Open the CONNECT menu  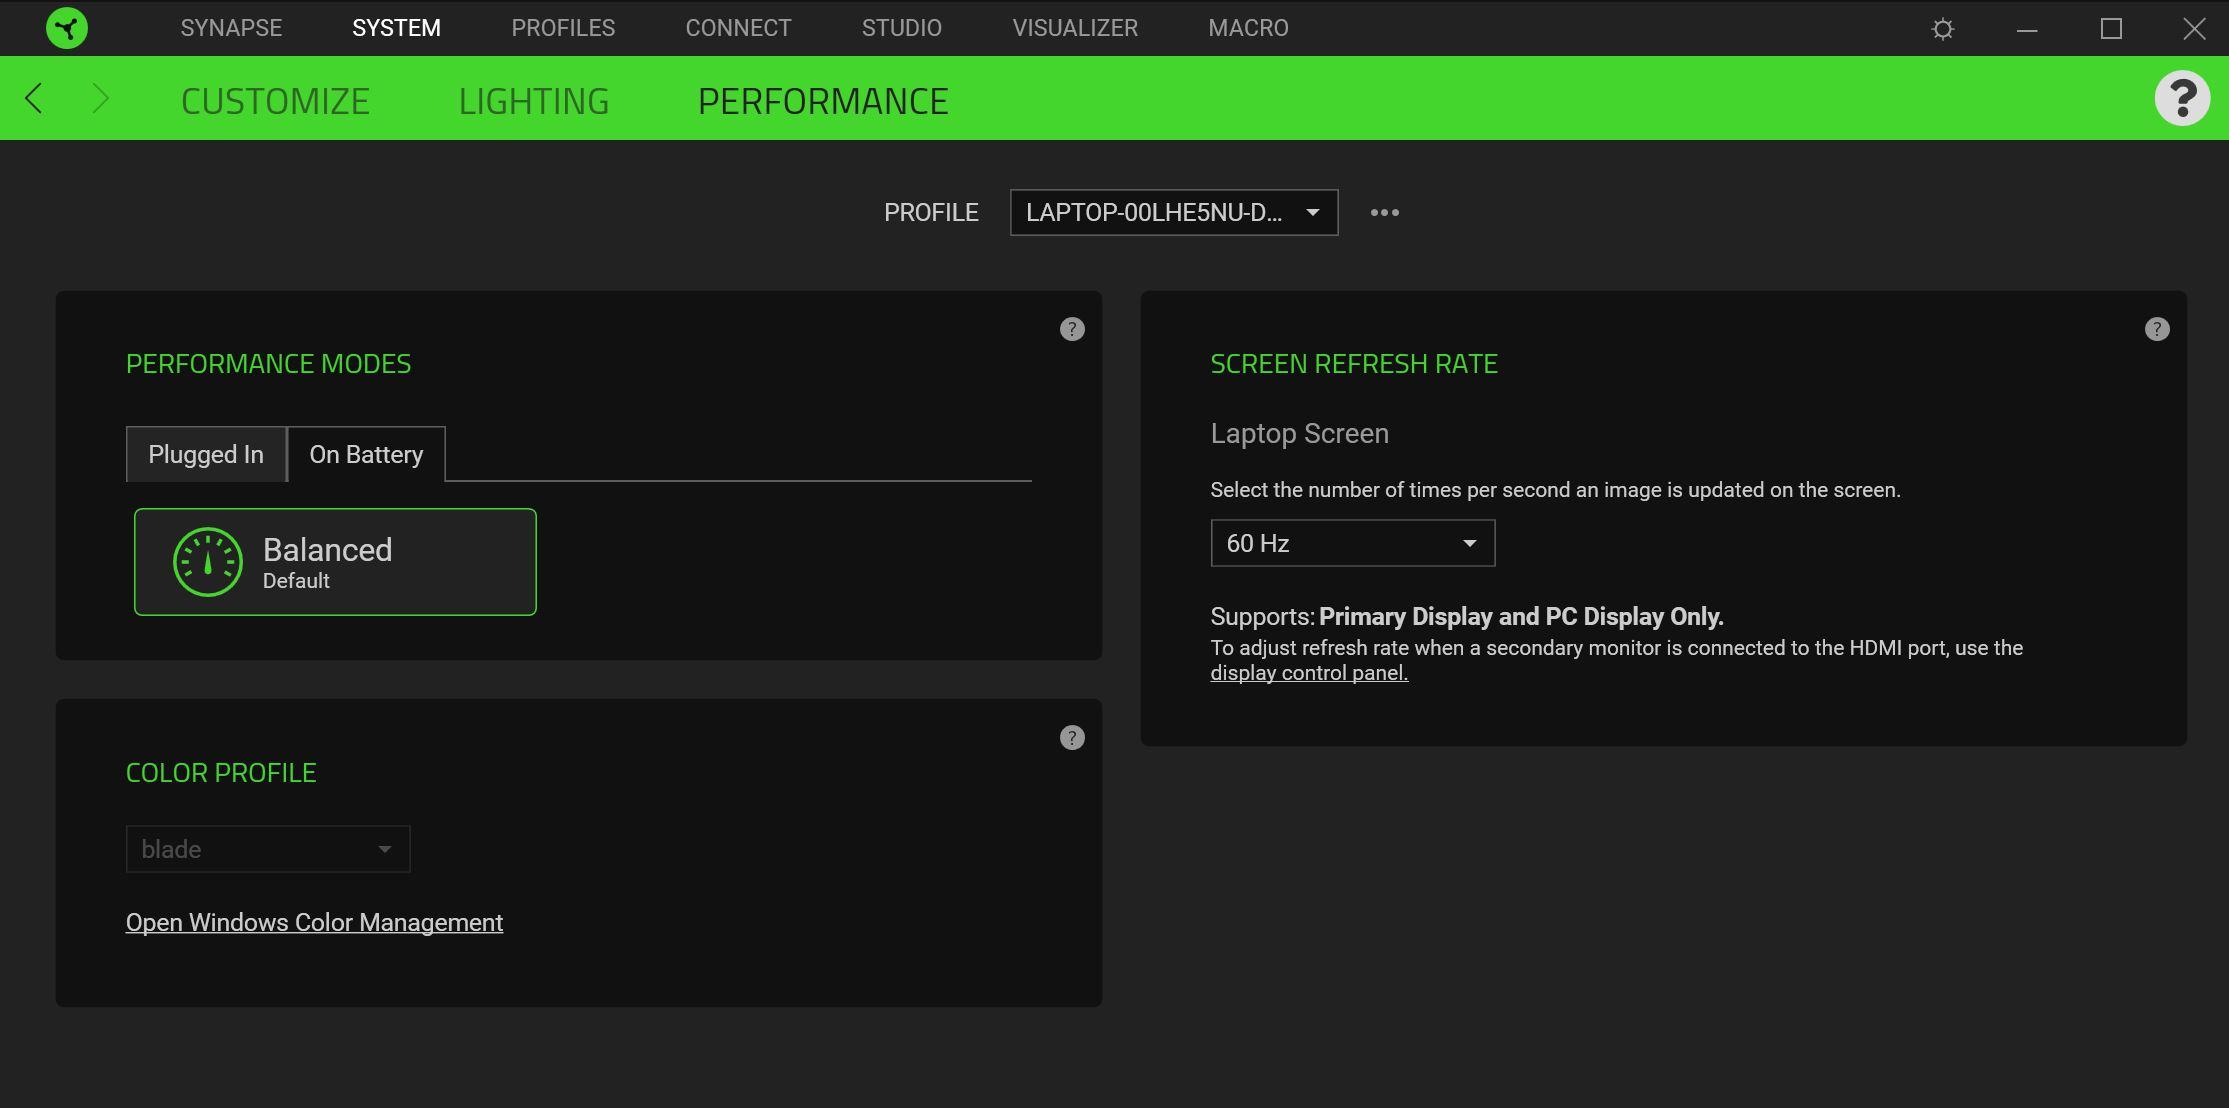[x=738, y=28]
